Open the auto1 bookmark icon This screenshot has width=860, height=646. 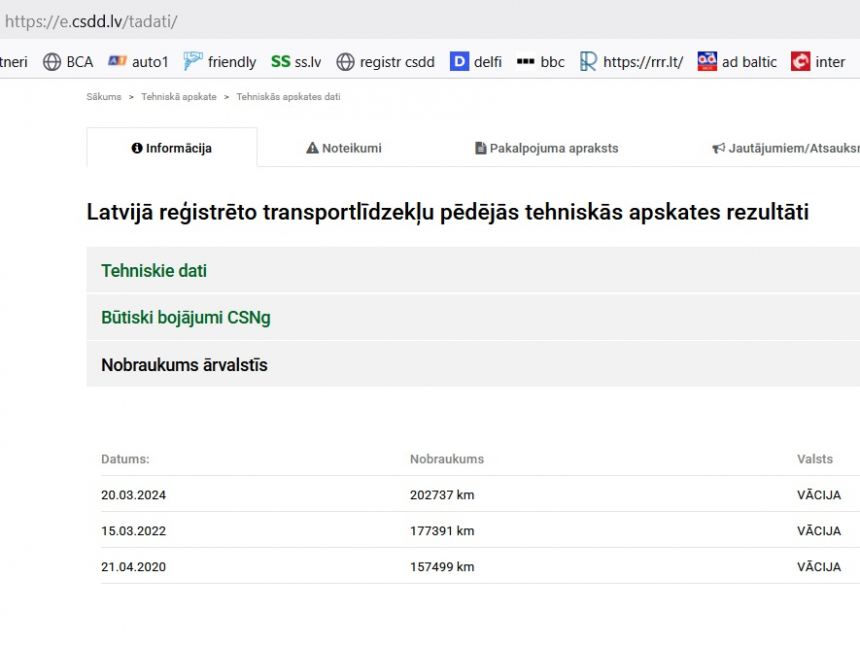(117, 61)
